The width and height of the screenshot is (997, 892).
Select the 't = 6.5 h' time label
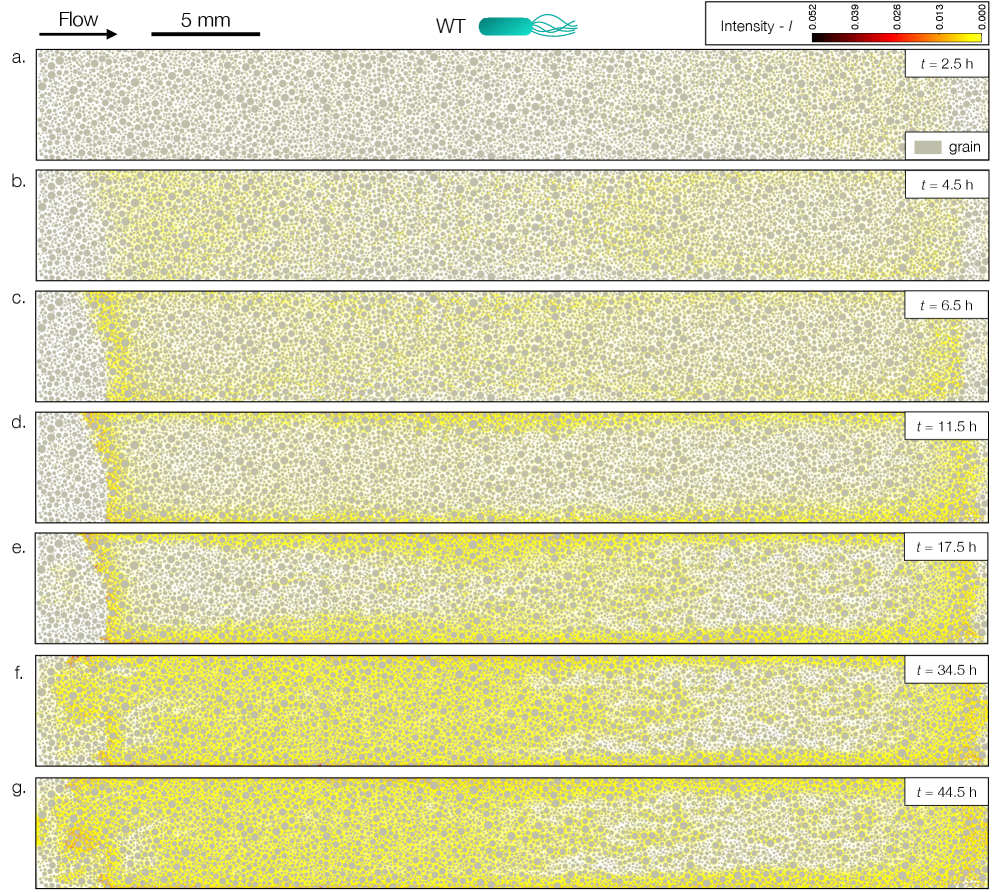tap(945, 305)
